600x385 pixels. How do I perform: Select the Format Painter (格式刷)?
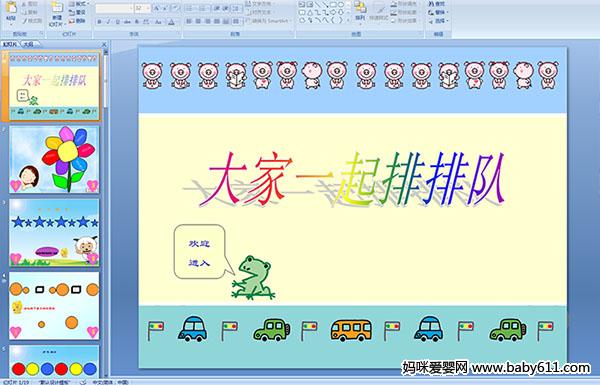(32, 21)
